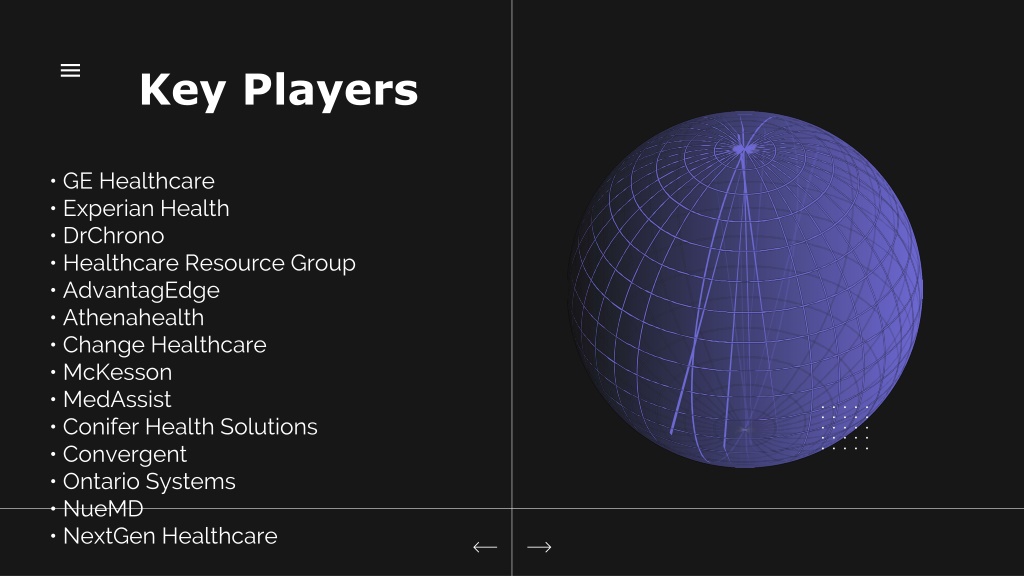Screen dimensions: 1024x576
Task: Advance to next slide with right arrow
Action: click(x=539, y=547)
